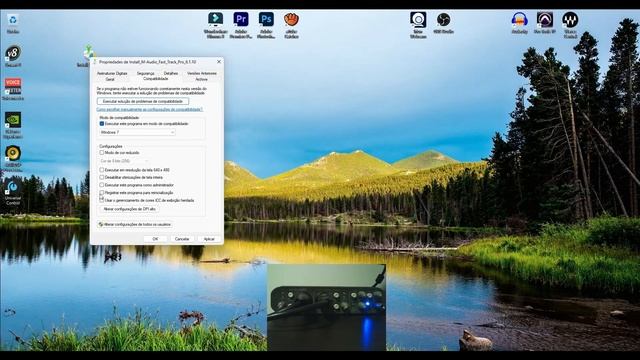This screenshot has height=360, width=640.
Task: Click the Cancelar button
Action: click(182, 239)
